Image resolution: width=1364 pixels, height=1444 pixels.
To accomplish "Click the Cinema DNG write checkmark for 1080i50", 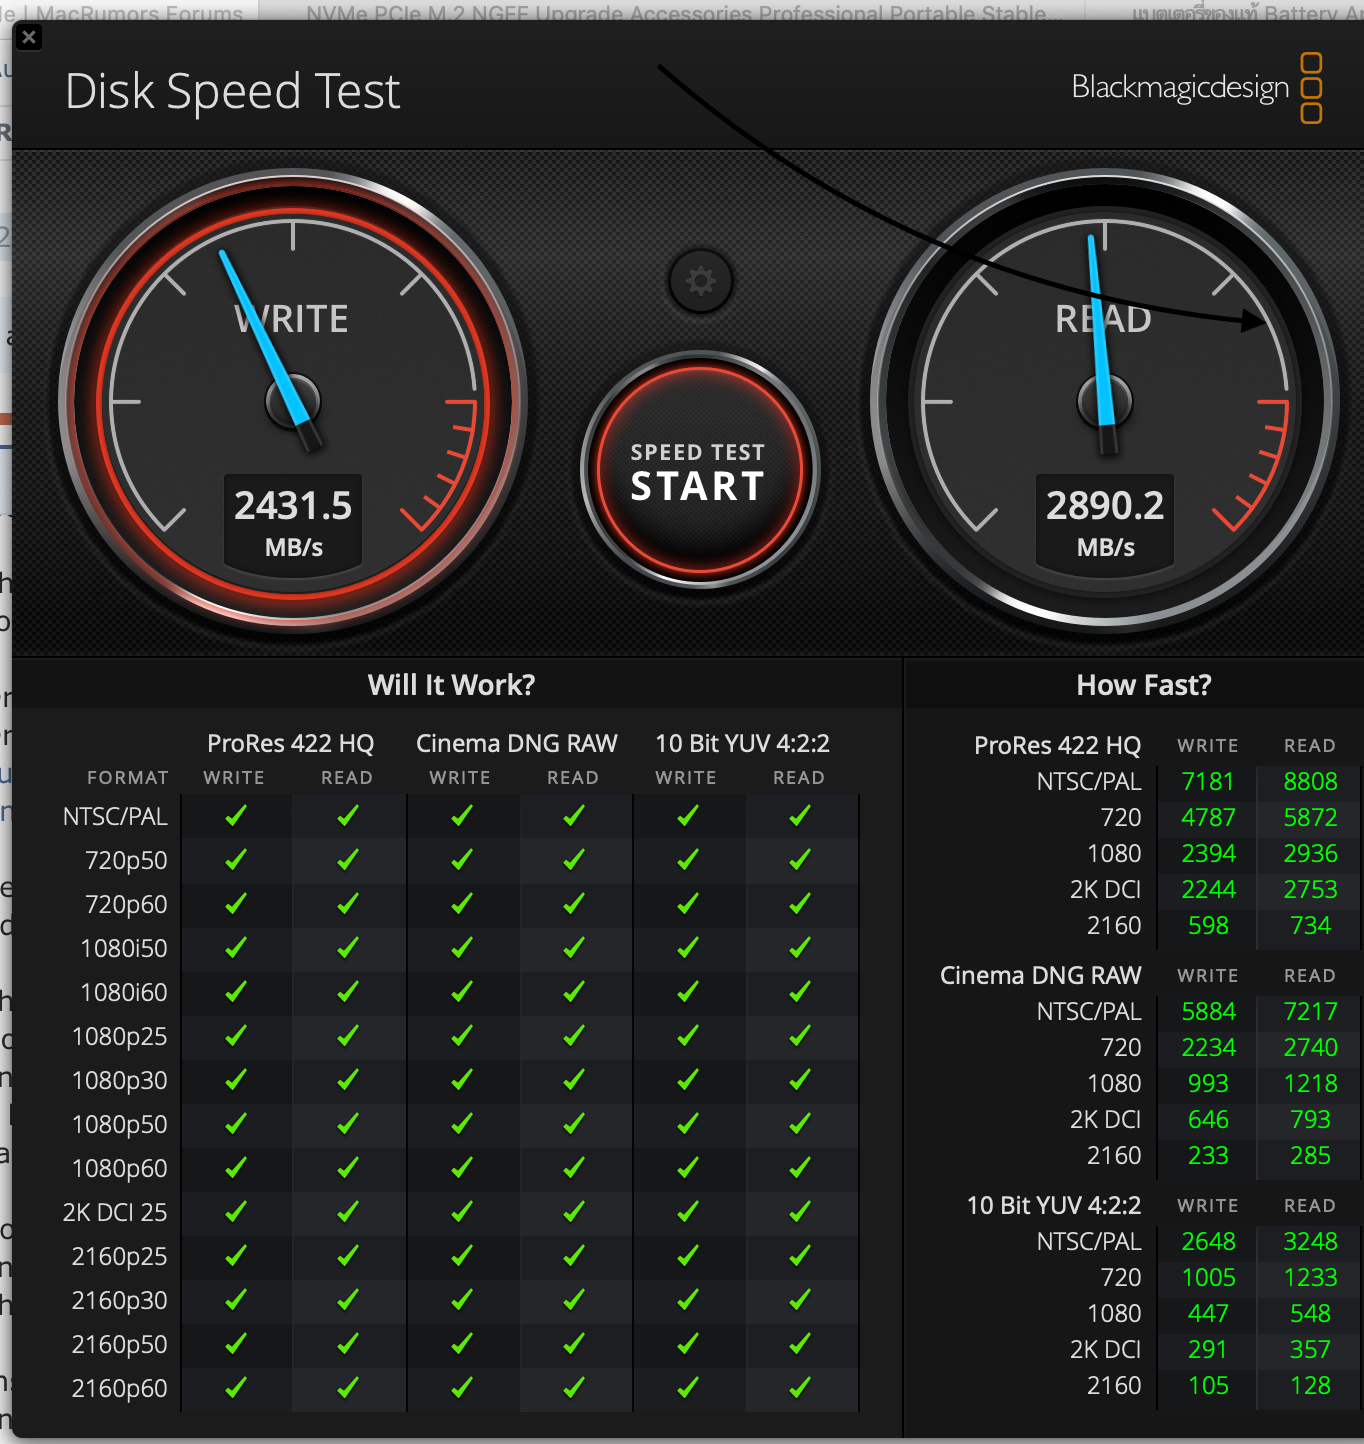I will click(462, 948).
